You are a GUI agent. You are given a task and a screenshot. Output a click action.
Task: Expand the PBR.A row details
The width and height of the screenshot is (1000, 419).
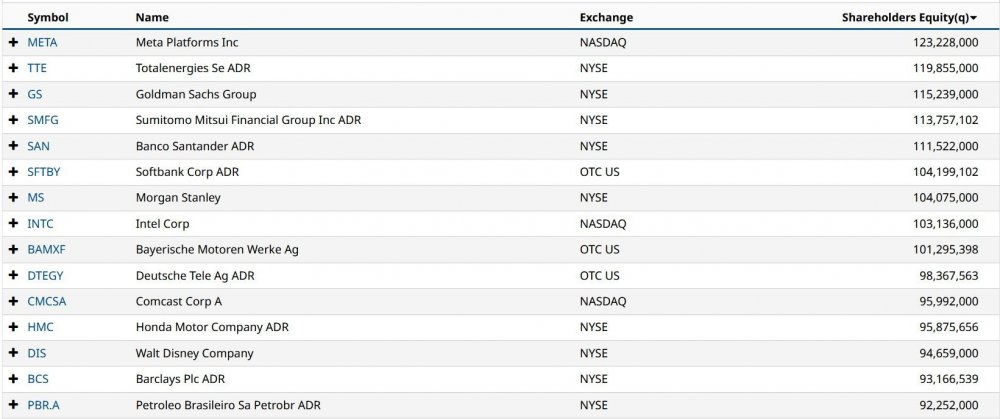[x=13, y=405]
